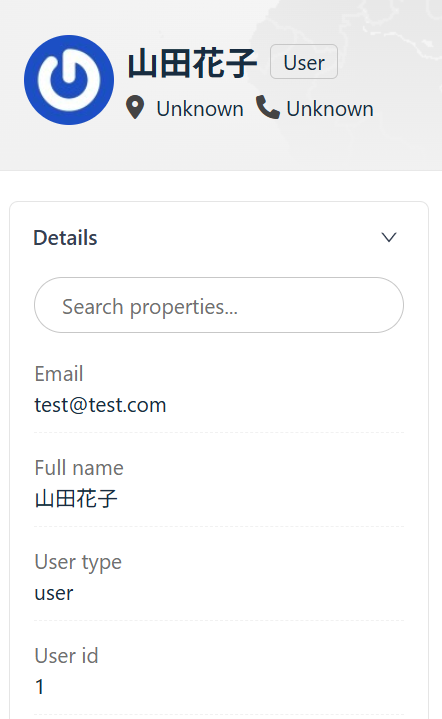Click the User role badge
The width and height of the screenshot is (442, 719).
tap(304, 62)
